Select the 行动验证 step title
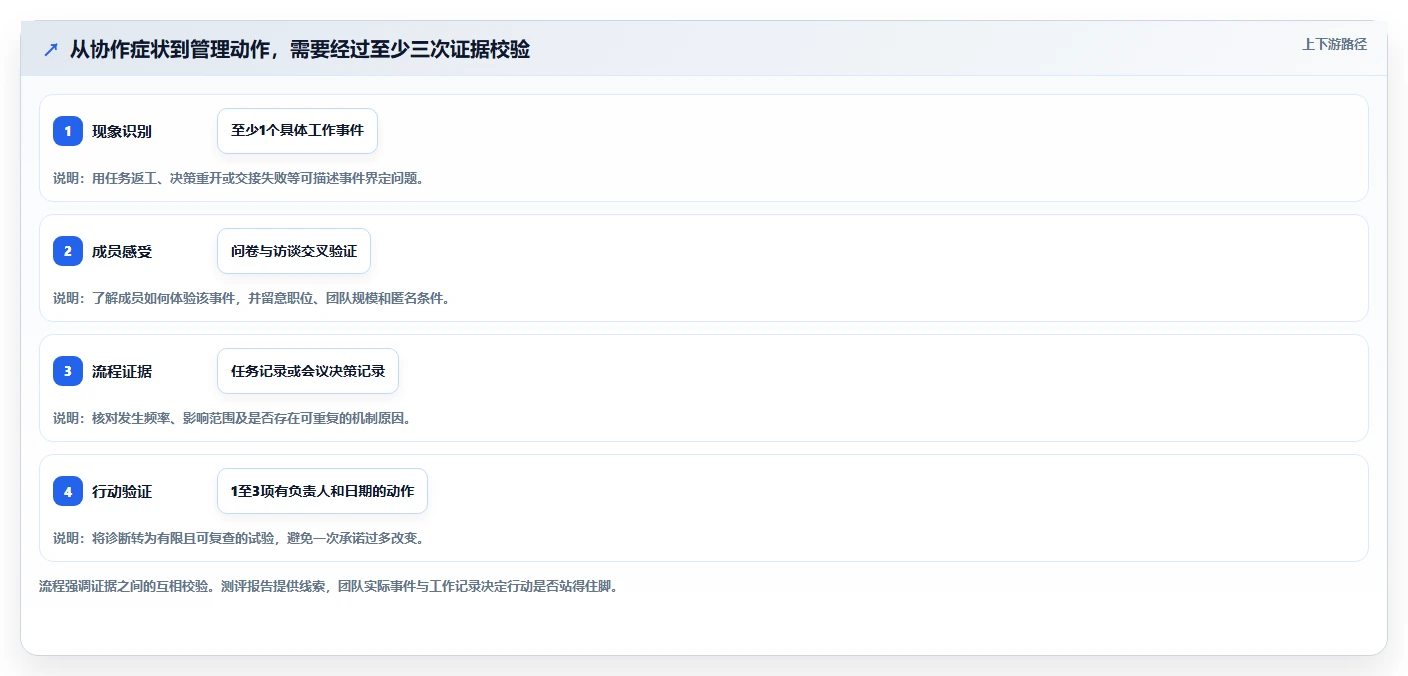This screenshot has width=1408, height=676. pyautogui.click(x=122, y=491)
